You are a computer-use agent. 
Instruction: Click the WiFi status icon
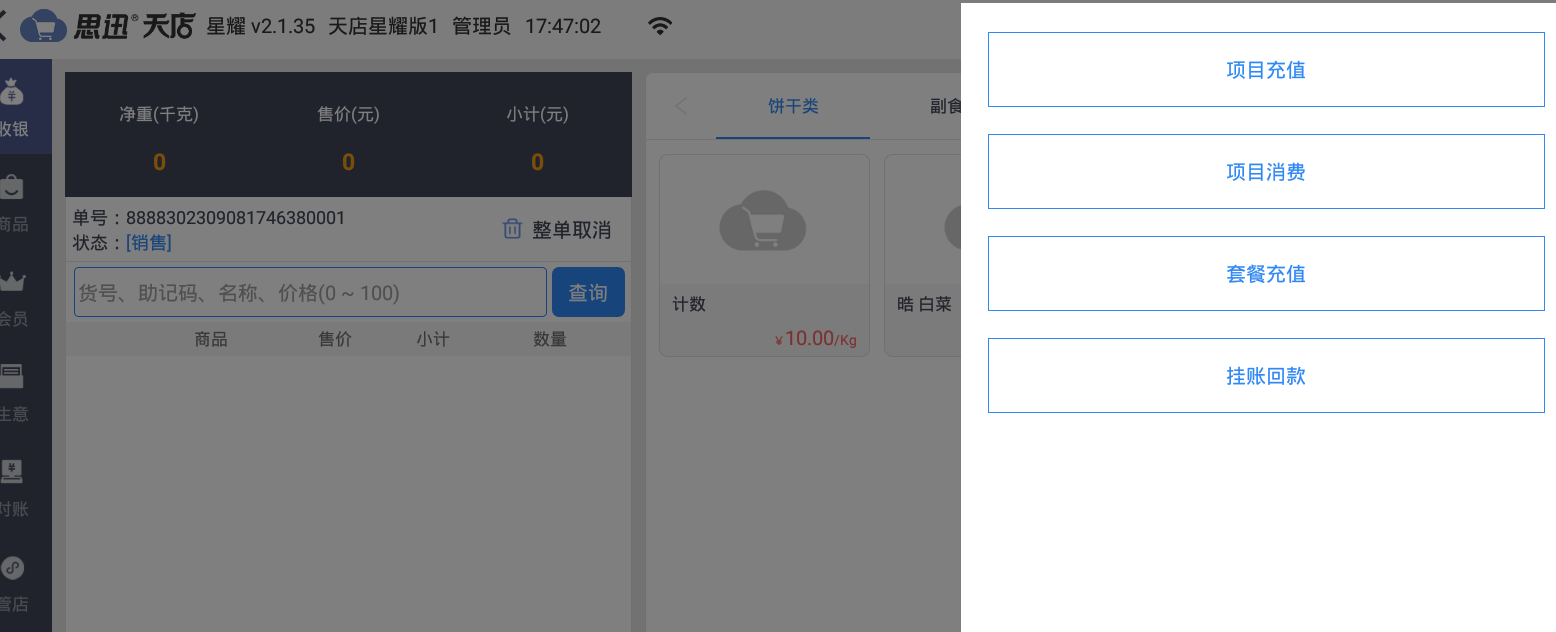[659, 26]
